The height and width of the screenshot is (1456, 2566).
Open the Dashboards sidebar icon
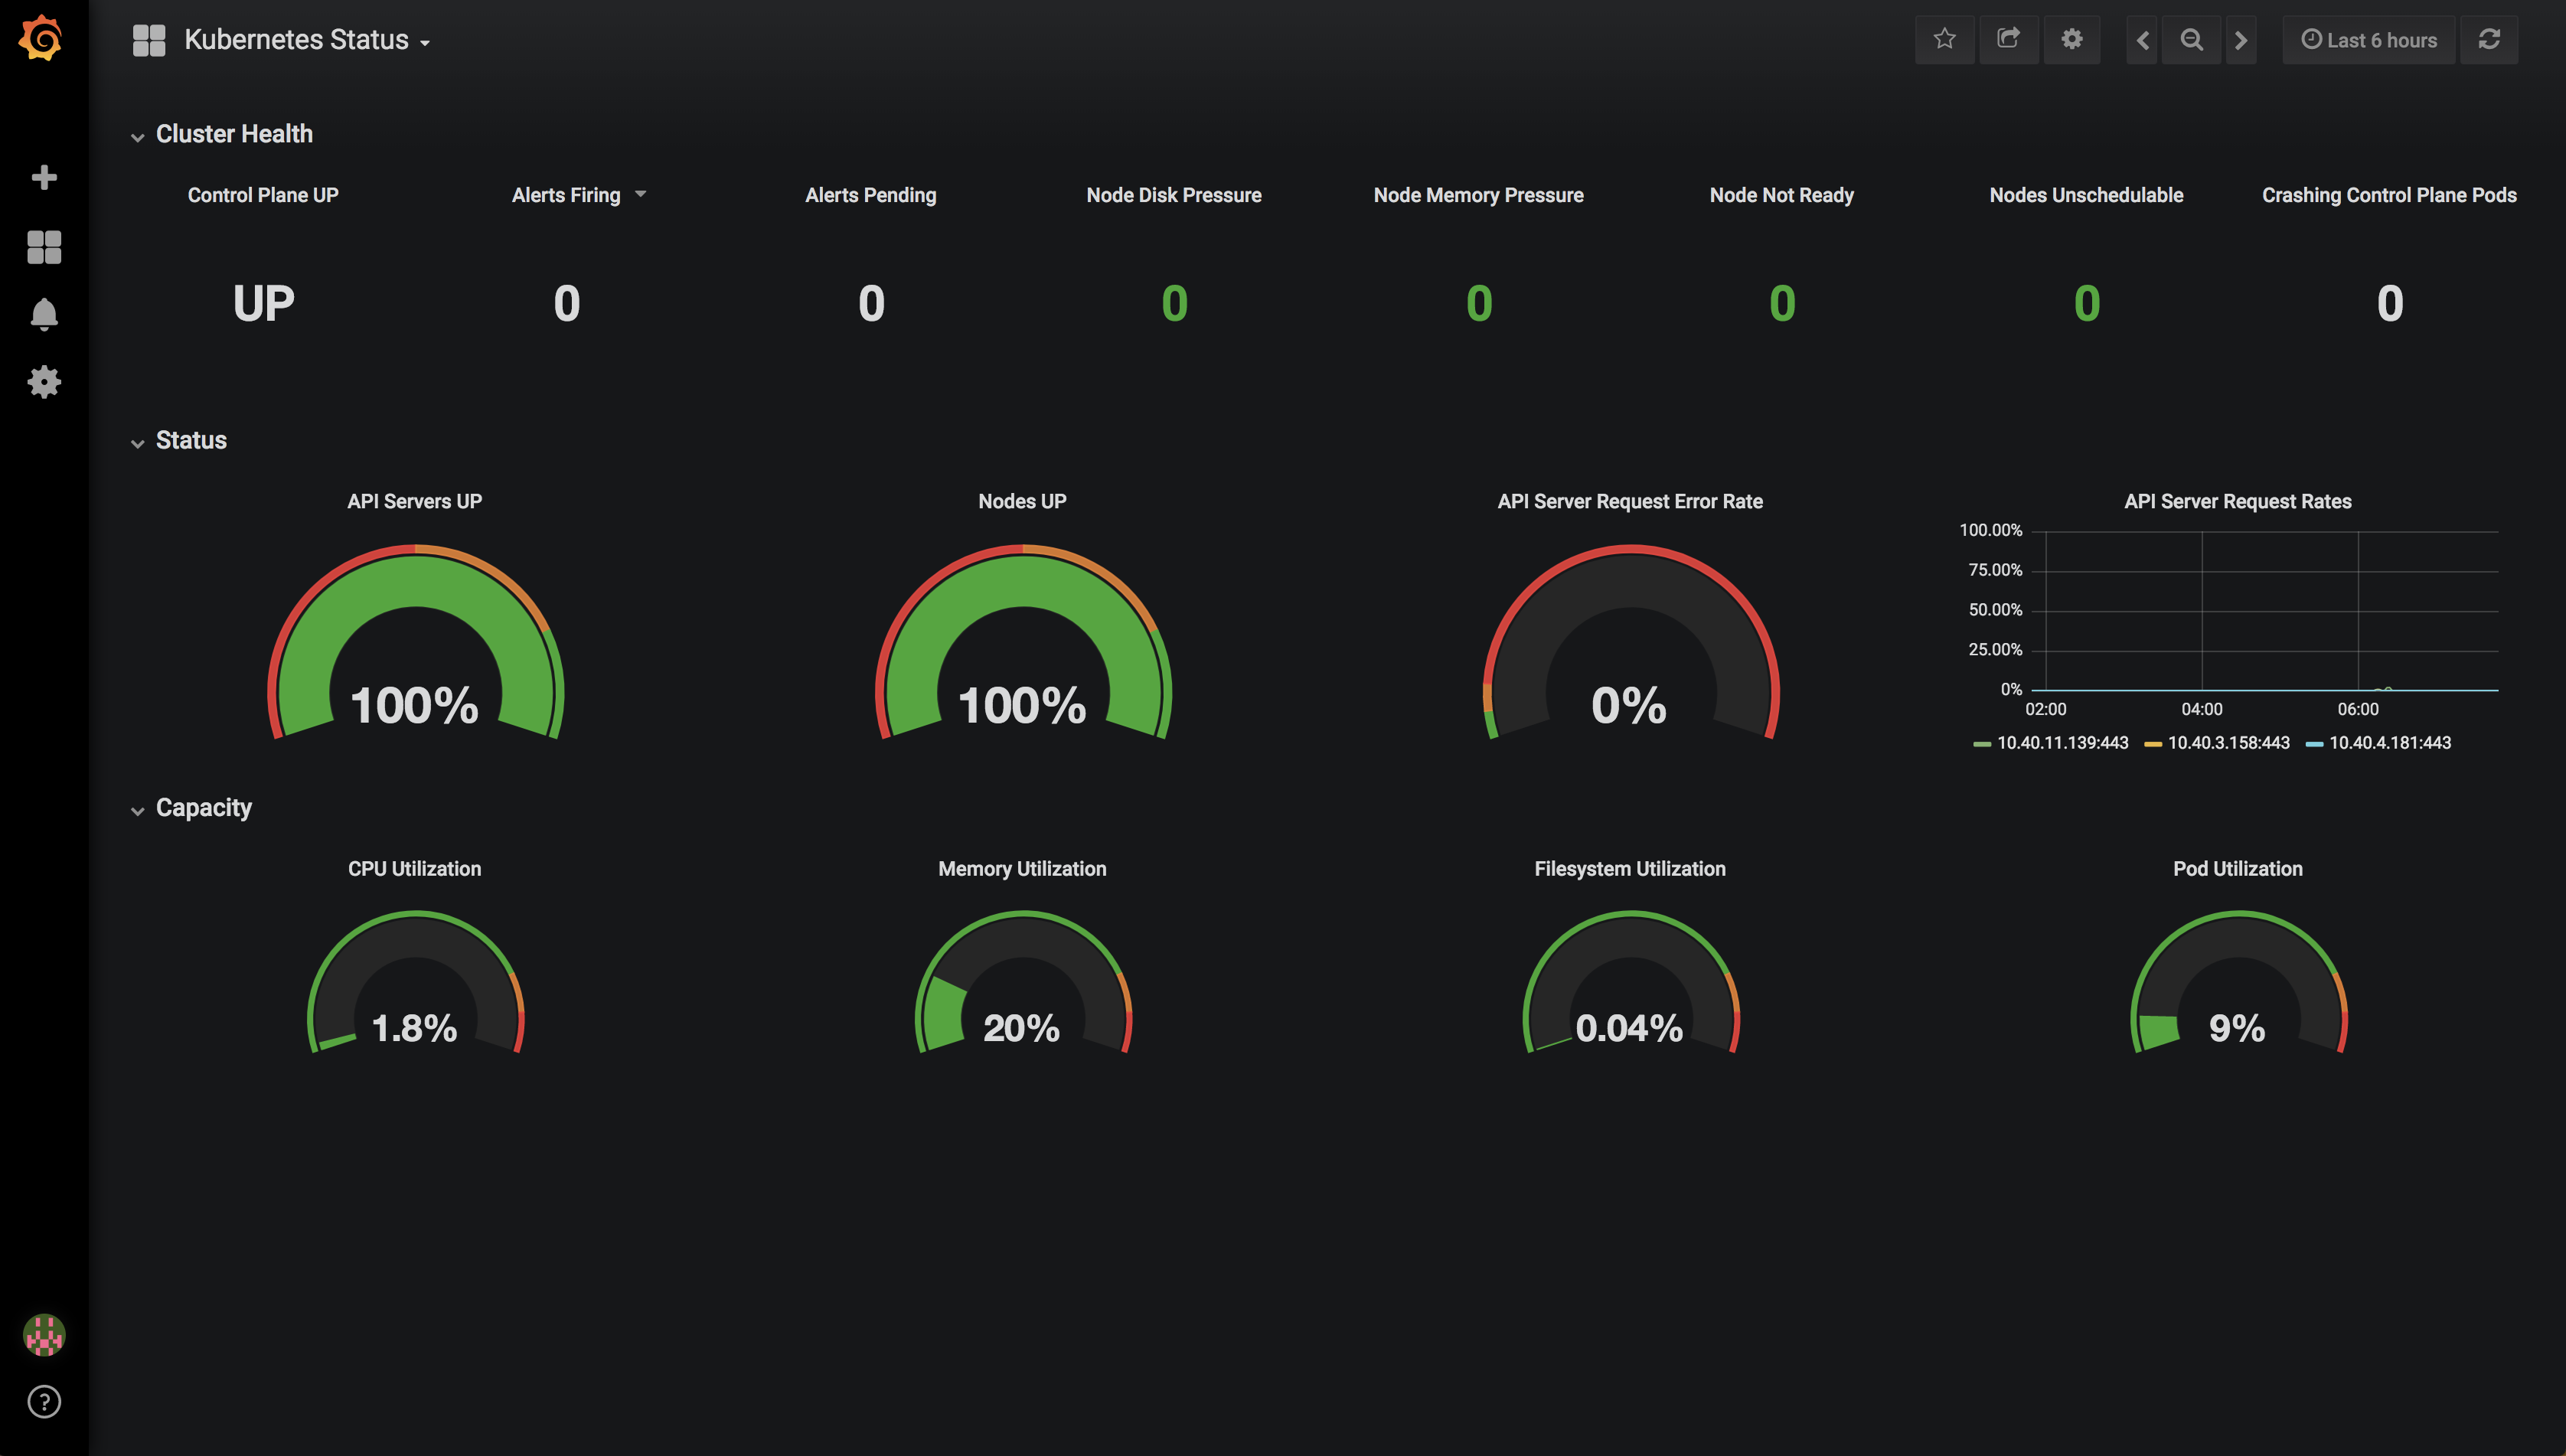pos(43,247)
